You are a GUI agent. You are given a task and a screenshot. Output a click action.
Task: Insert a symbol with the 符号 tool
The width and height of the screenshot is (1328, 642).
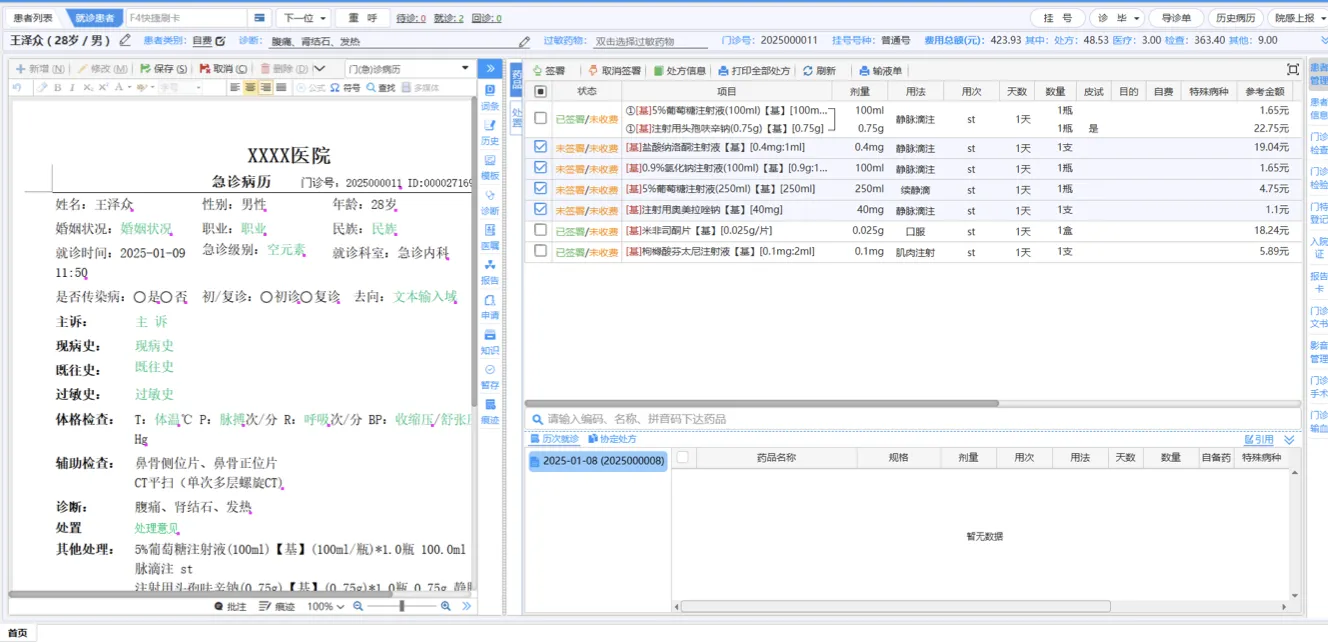(x=344, y=87)
